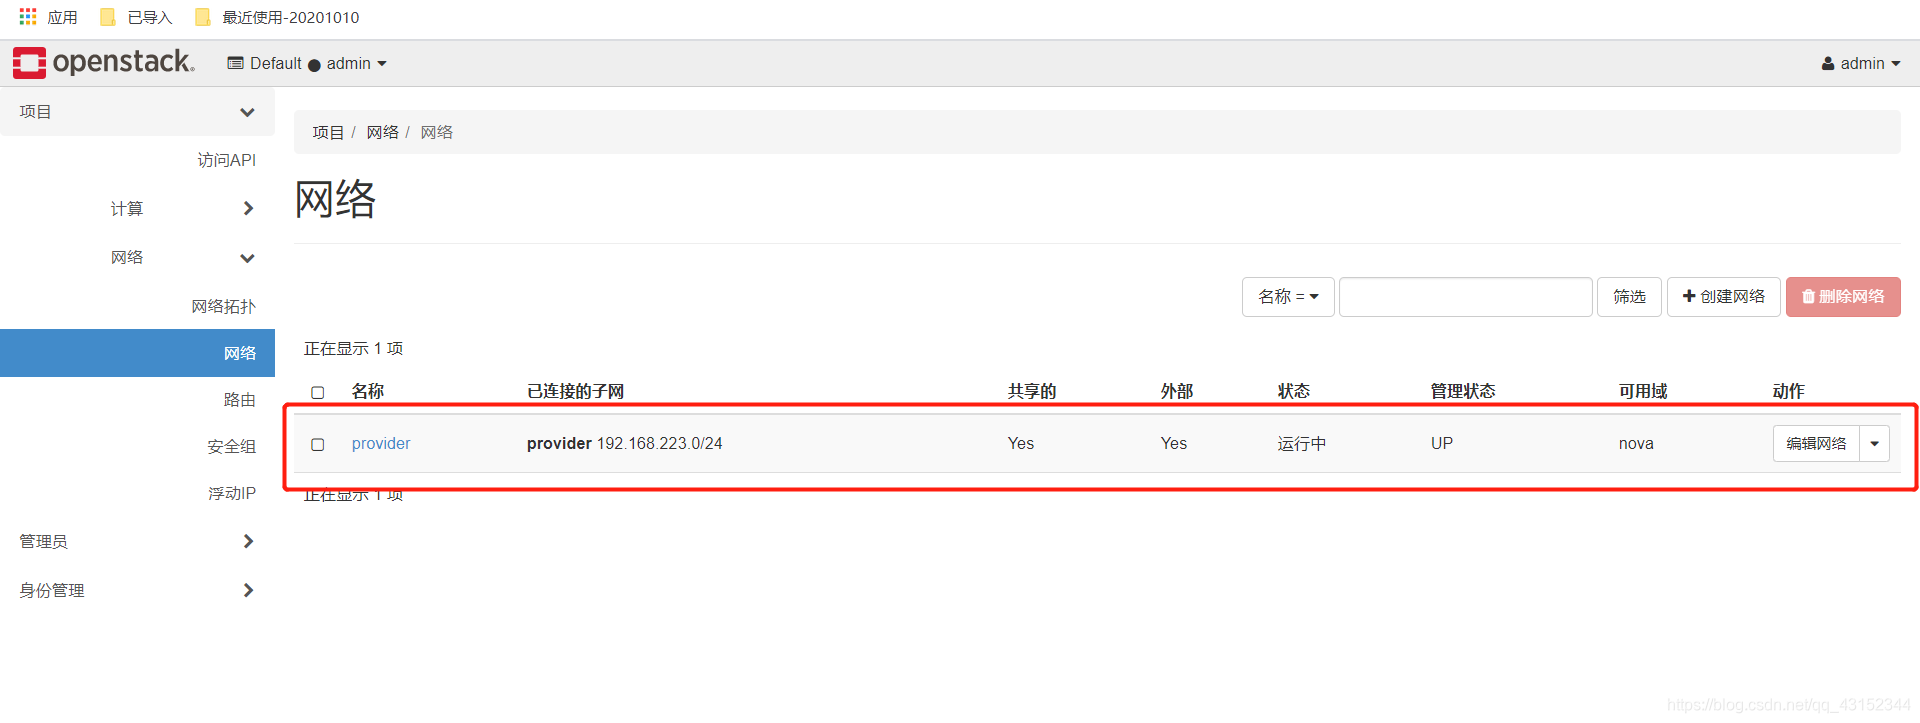Image resolution: width=1920 pixels, height=723 pixels.
Task: Click the 编辑网络 button
Action: tap(1816, 443)
